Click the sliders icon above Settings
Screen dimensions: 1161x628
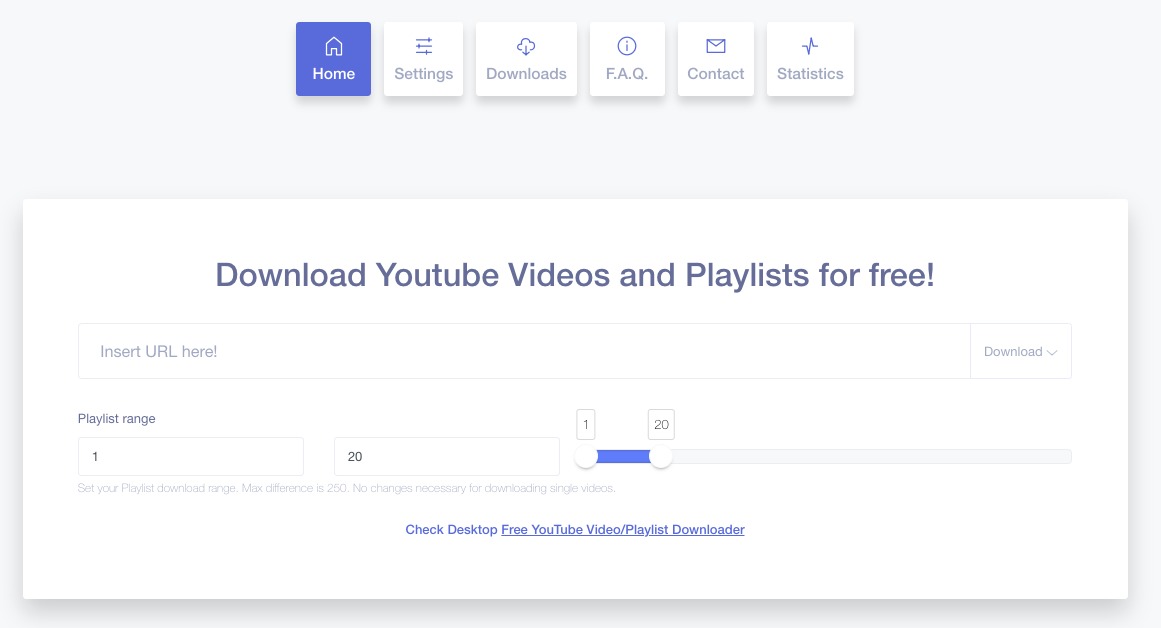tap(424, 46)
